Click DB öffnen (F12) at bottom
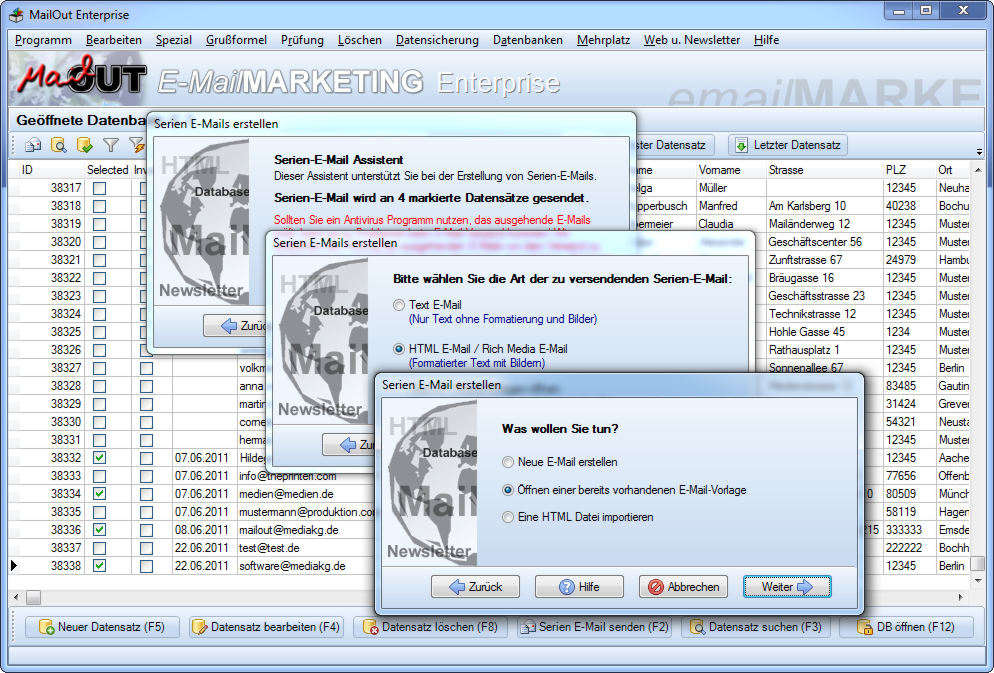The width and height of the screenshot is (994, 673). click(x=907, y=627)
